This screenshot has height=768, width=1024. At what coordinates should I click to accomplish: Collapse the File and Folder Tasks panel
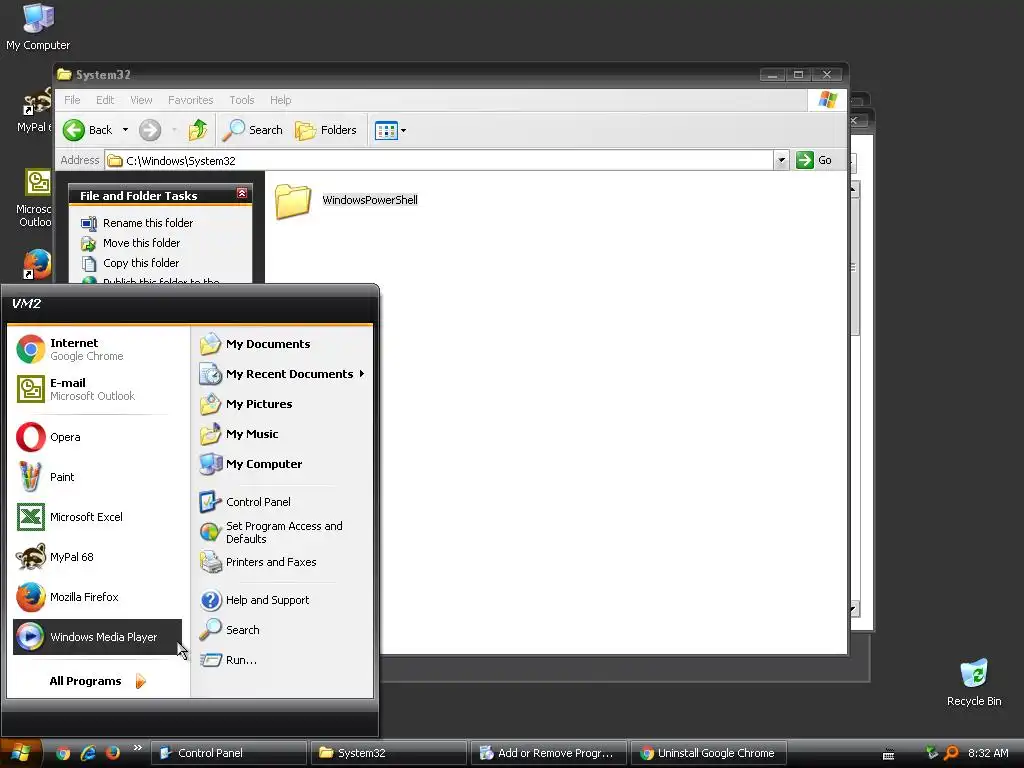pyautogui.click(x=242, y=193)
